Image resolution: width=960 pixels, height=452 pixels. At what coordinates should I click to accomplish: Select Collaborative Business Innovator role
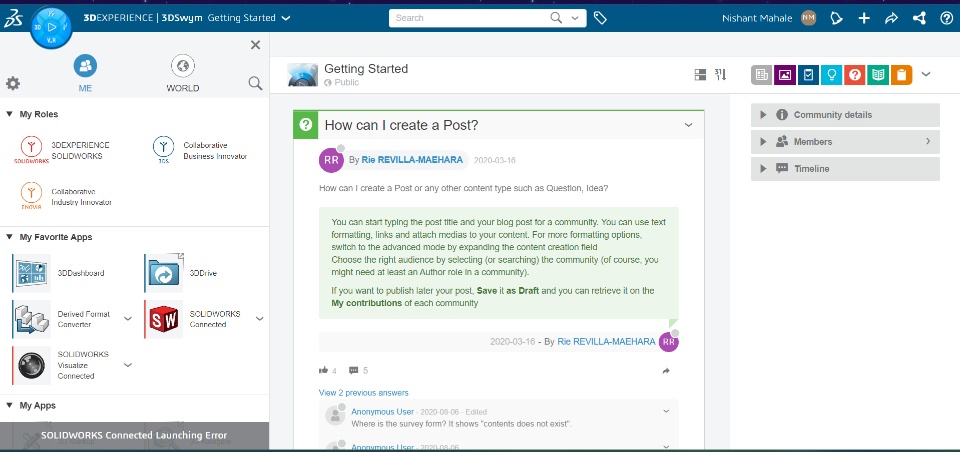pos(200,151)
